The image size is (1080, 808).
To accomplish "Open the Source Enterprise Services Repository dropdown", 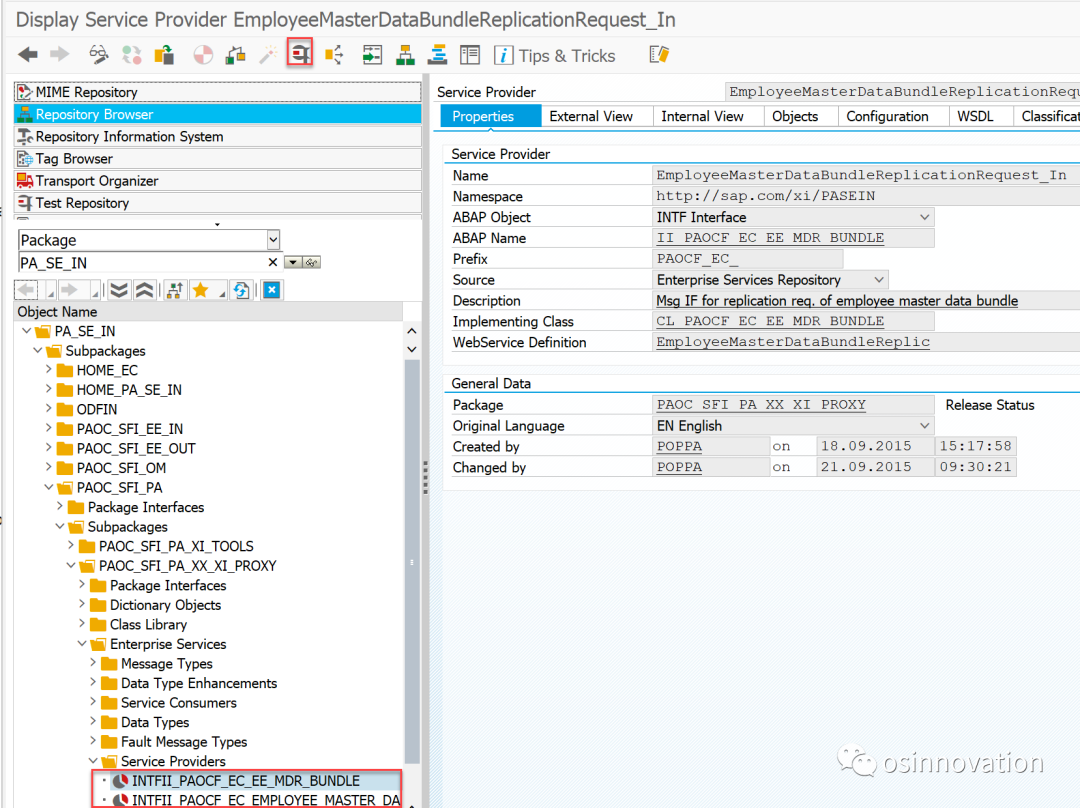I will [x=878, y=280].
